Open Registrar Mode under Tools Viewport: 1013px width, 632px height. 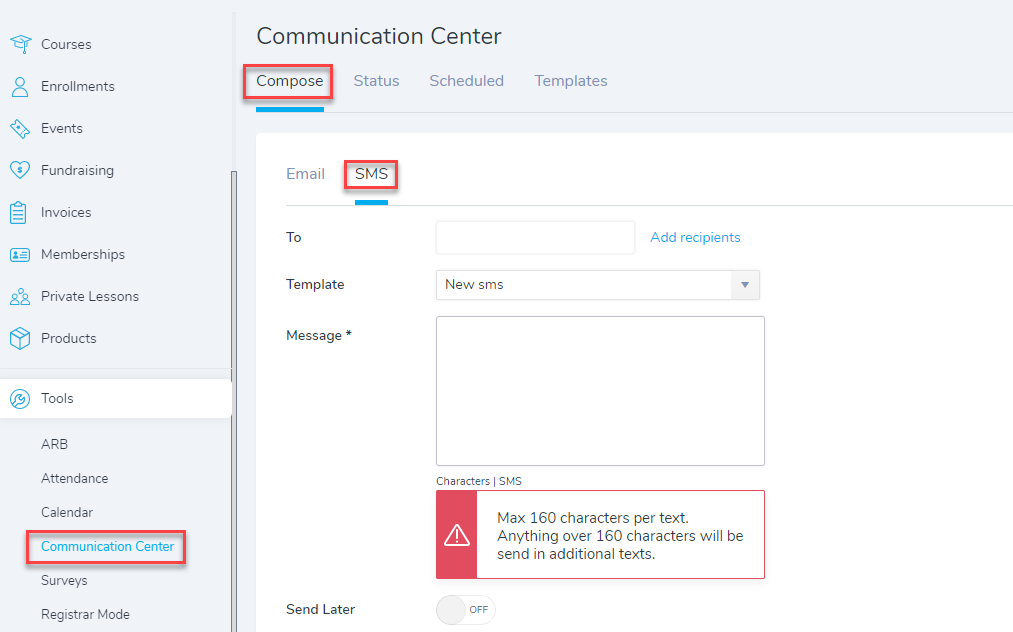point(85,615)
